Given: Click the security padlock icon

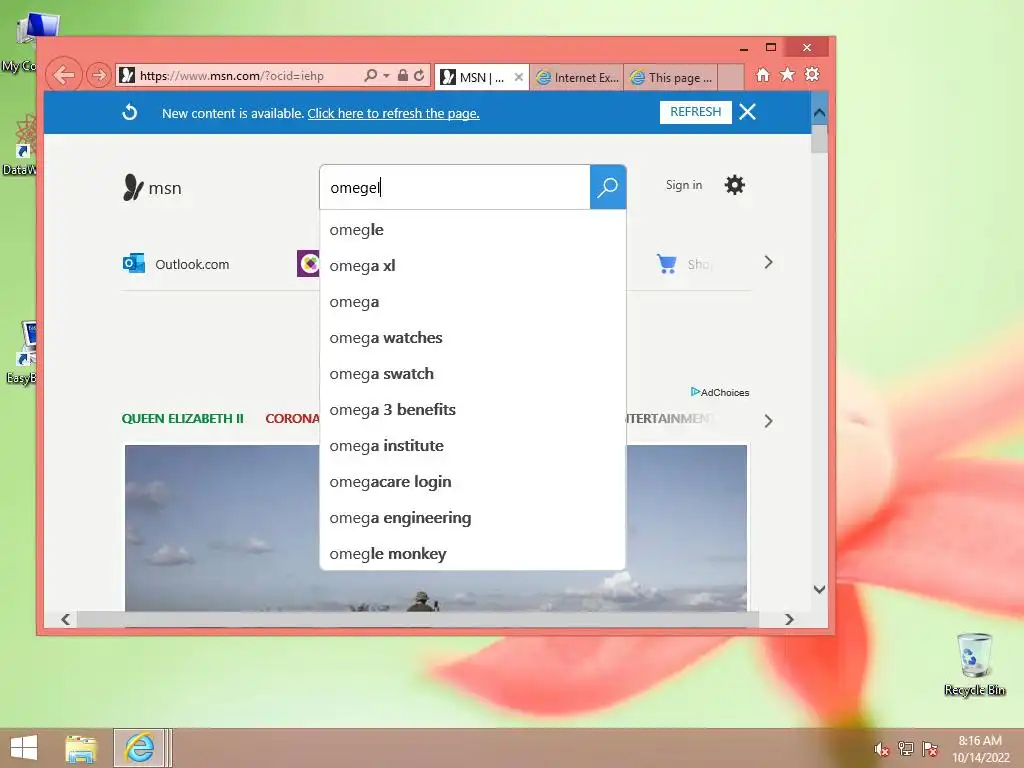Looking at the screenshot, I should coord(403,76).
